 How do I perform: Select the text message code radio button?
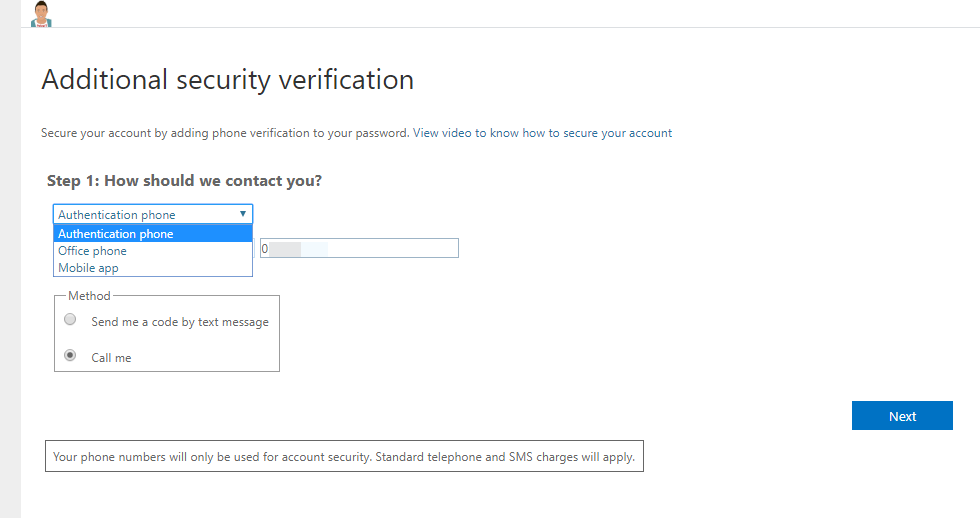click(x=70, y=319)
